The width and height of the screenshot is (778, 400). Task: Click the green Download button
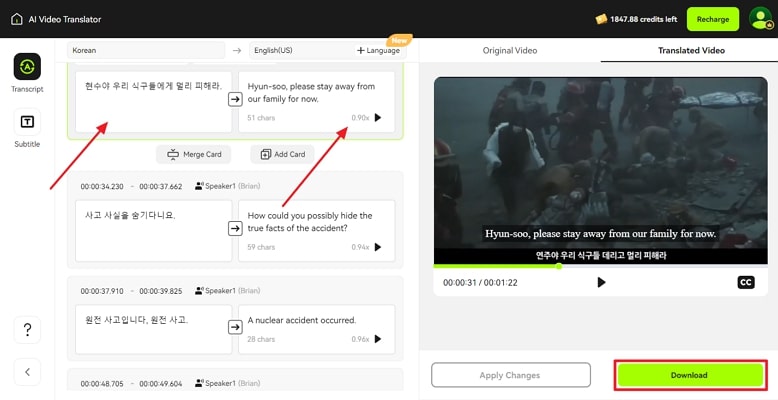689,375
